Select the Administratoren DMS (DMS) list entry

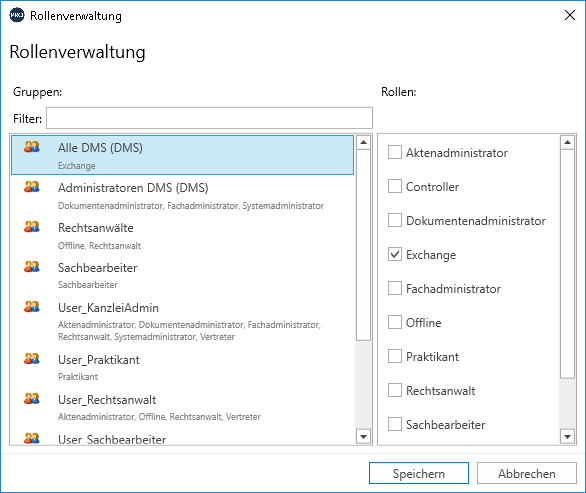click(x=182, y=195)
